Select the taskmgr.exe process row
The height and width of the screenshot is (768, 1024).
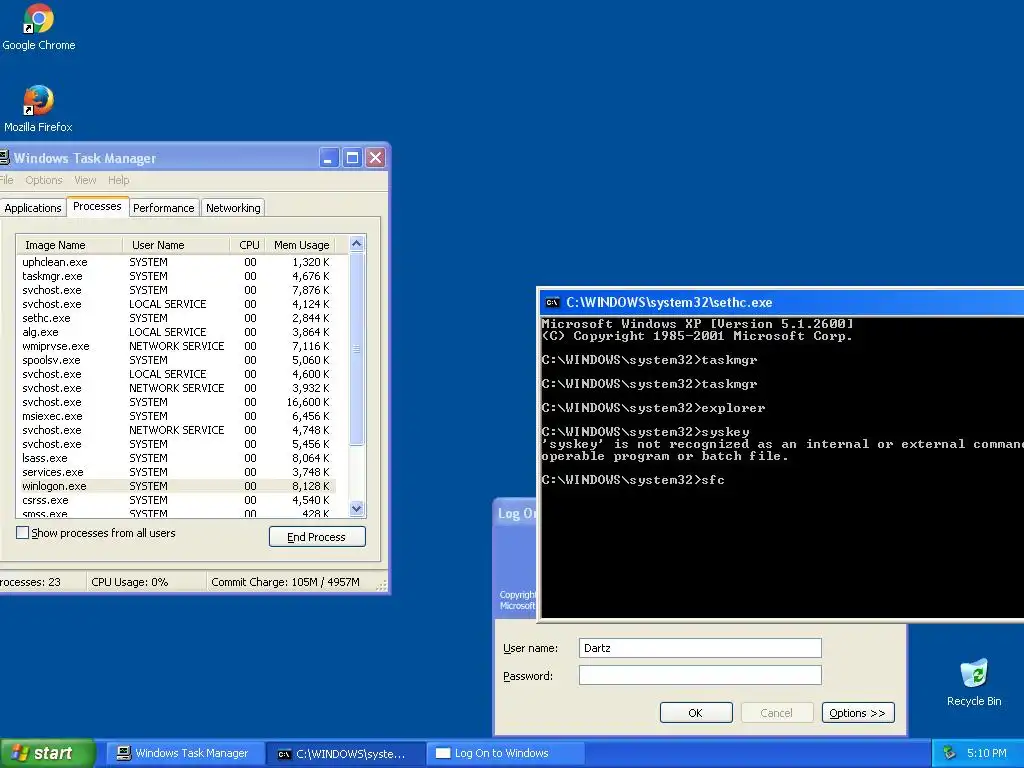coord(176,276)
